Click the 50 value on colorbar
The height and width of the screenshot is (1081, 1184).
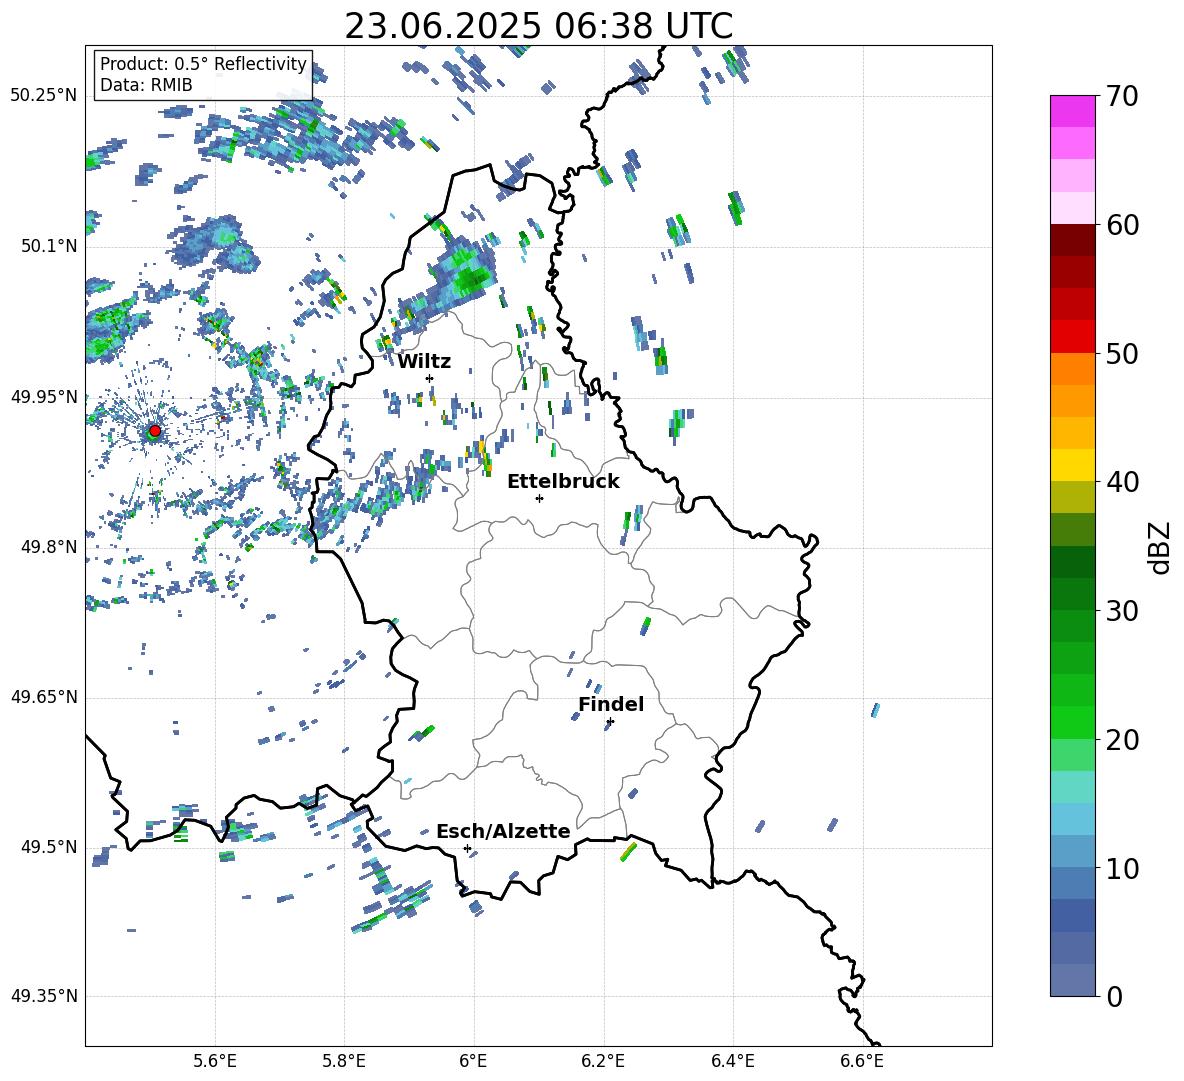click(1122, 353)
